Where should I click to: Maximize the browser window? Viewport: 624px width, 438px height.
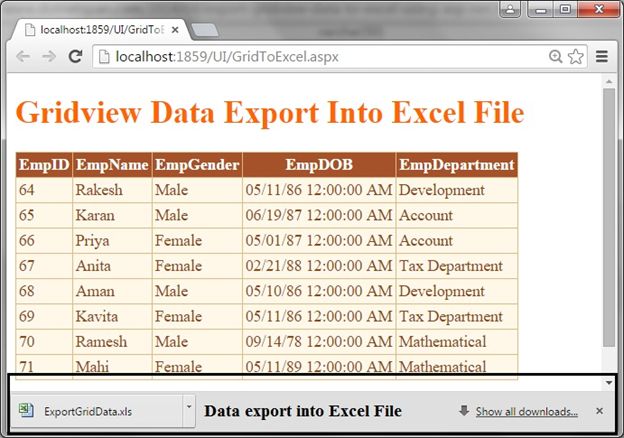point(565,9)
